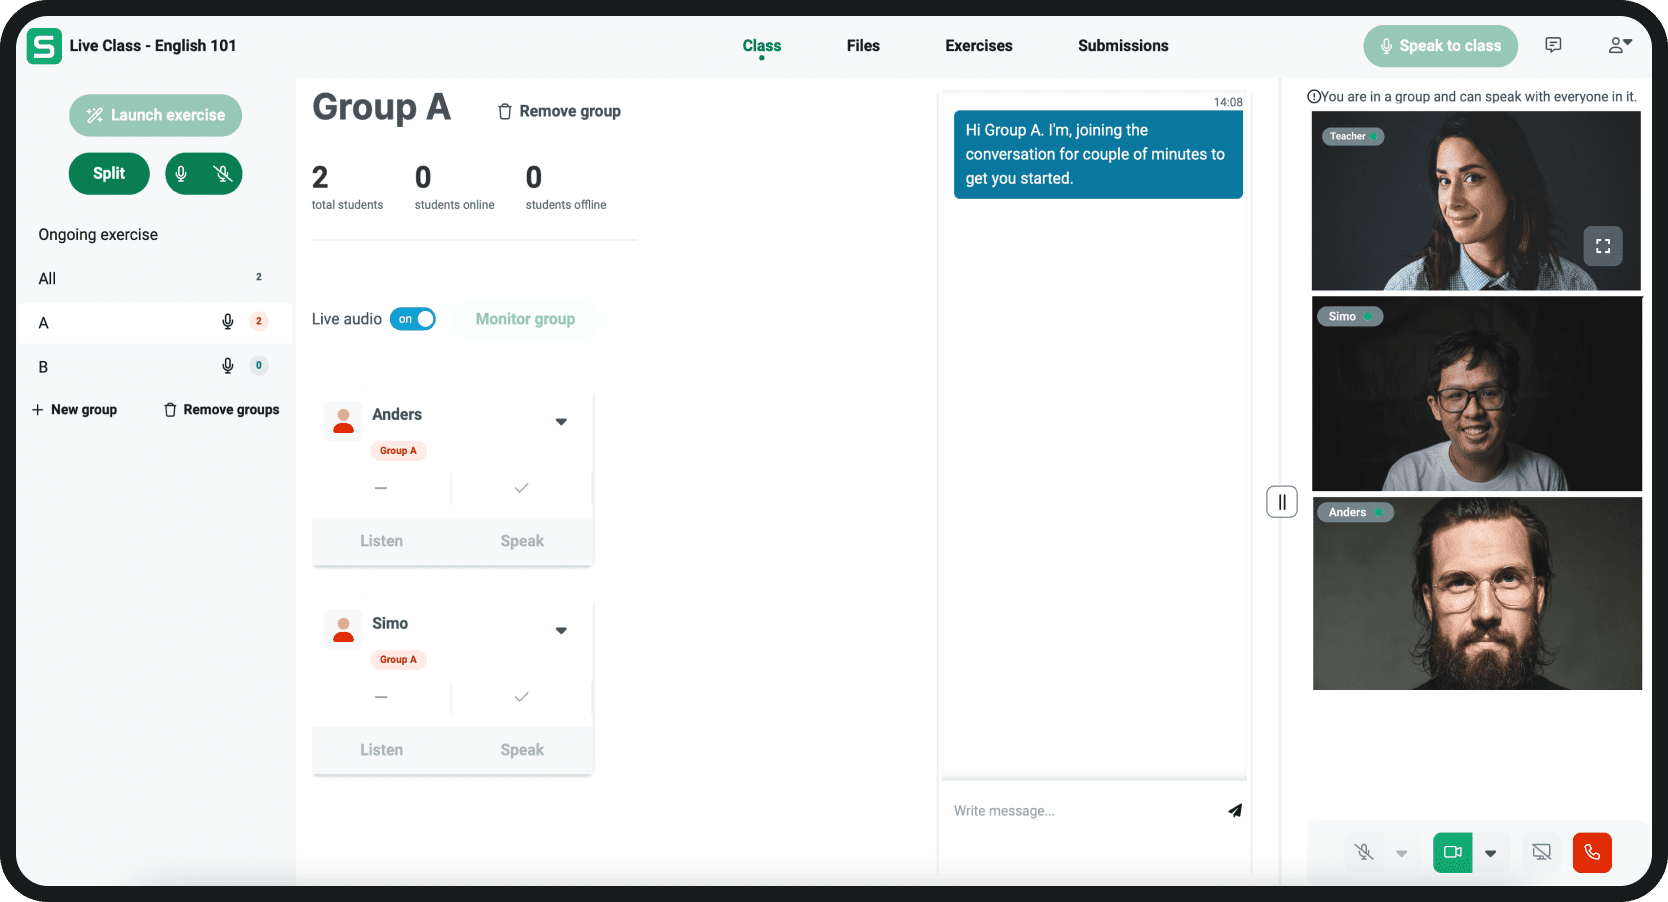This screenshot has width=1668, height=902.
Task: Send the chat message with paper plane icon
Action: pos(1235,811)
